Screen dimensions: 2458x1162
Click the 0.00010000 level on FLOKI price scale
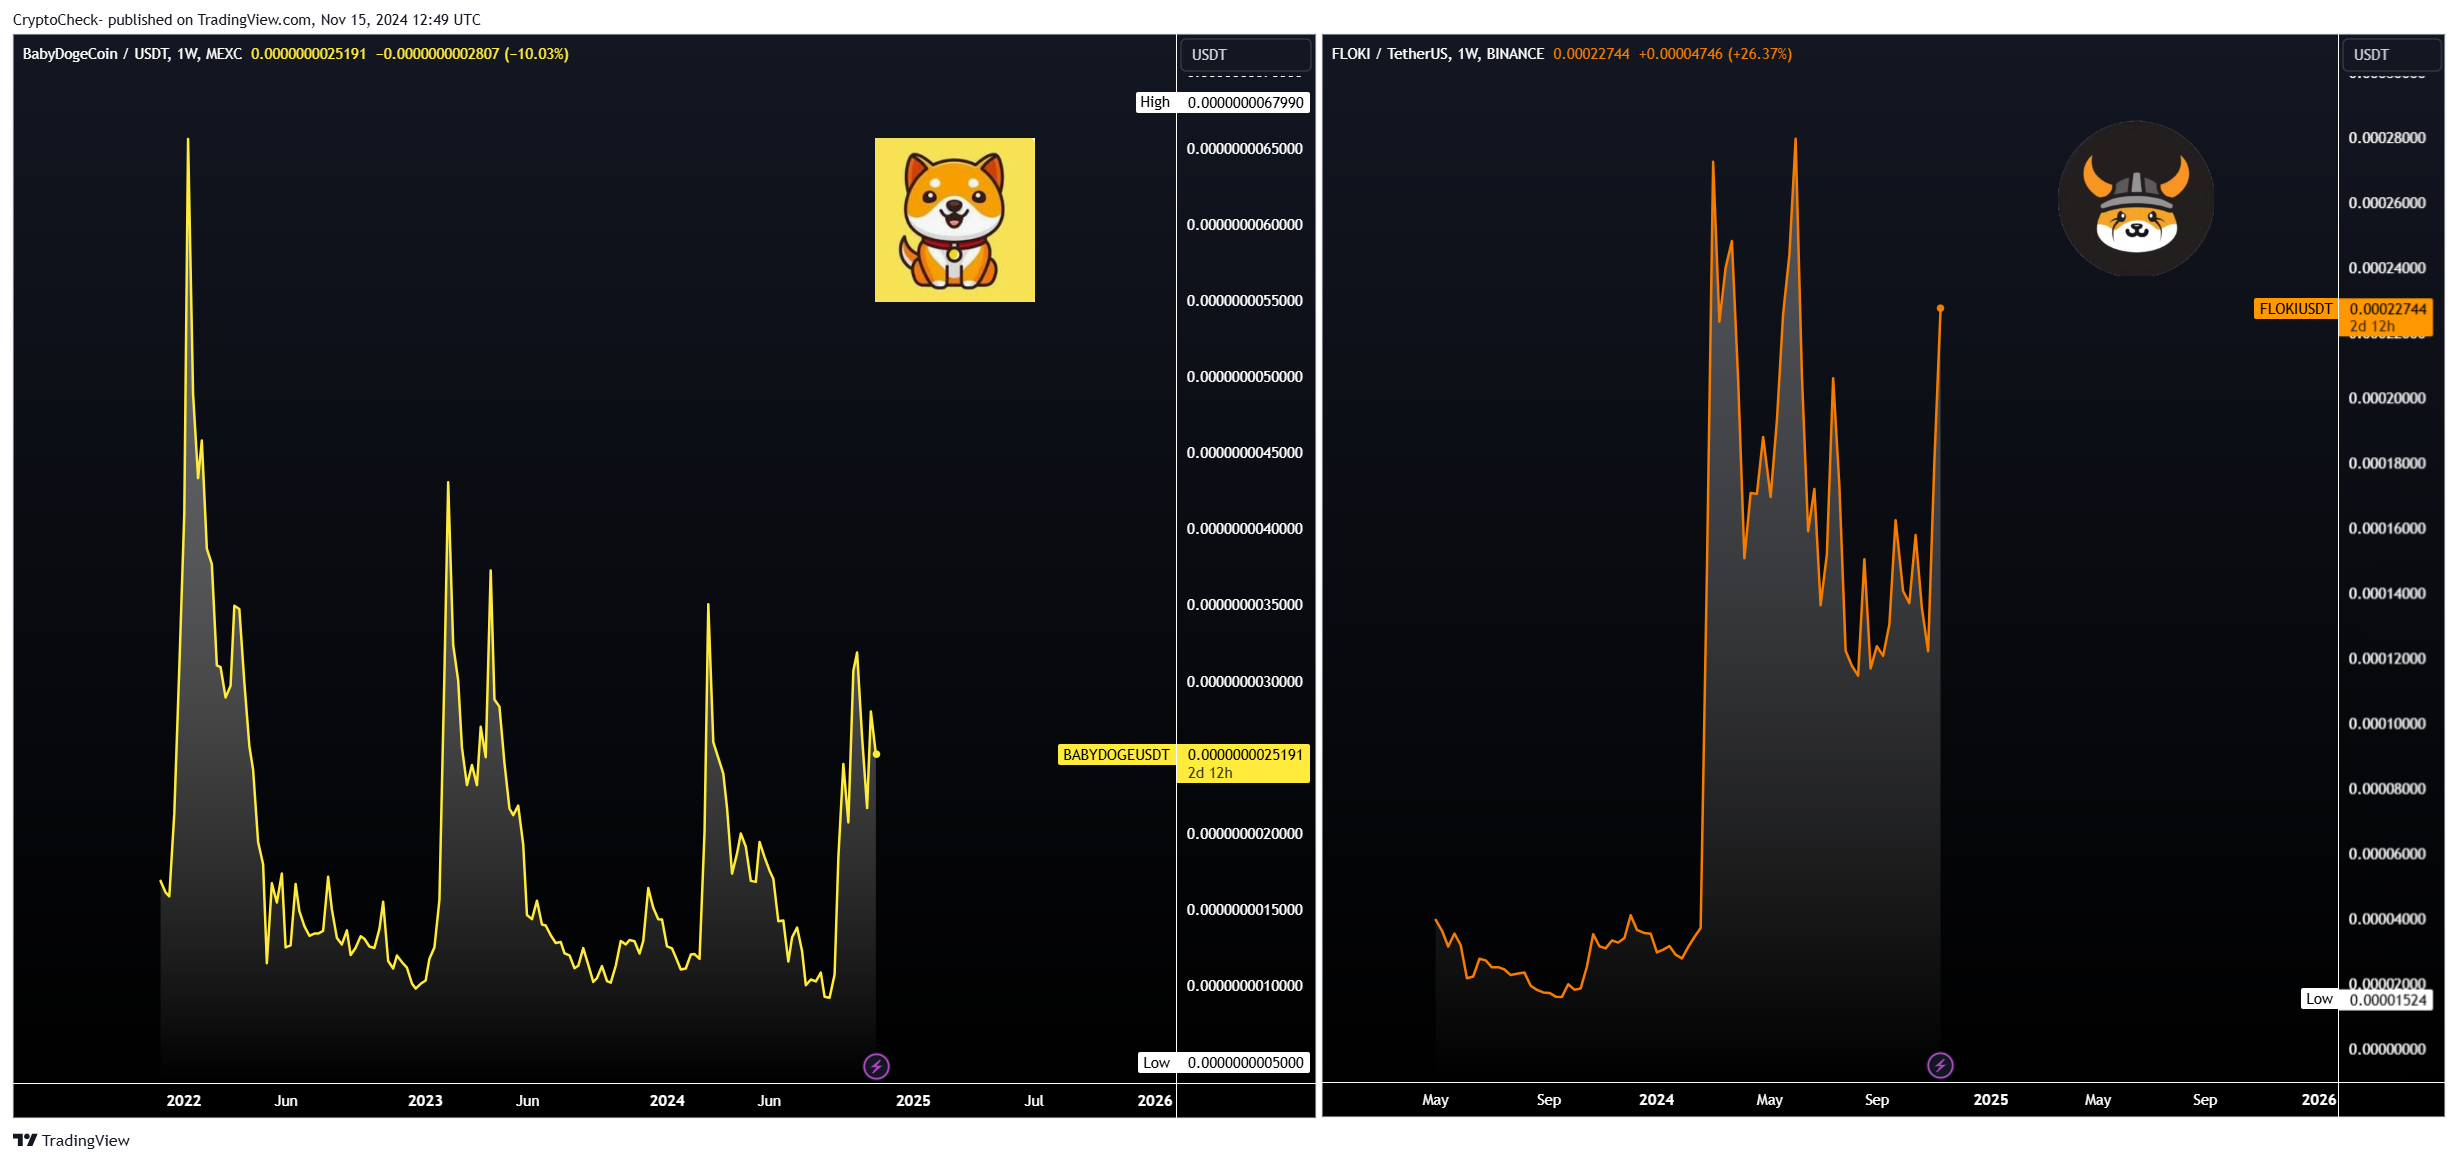click(x=2387, y=723)
